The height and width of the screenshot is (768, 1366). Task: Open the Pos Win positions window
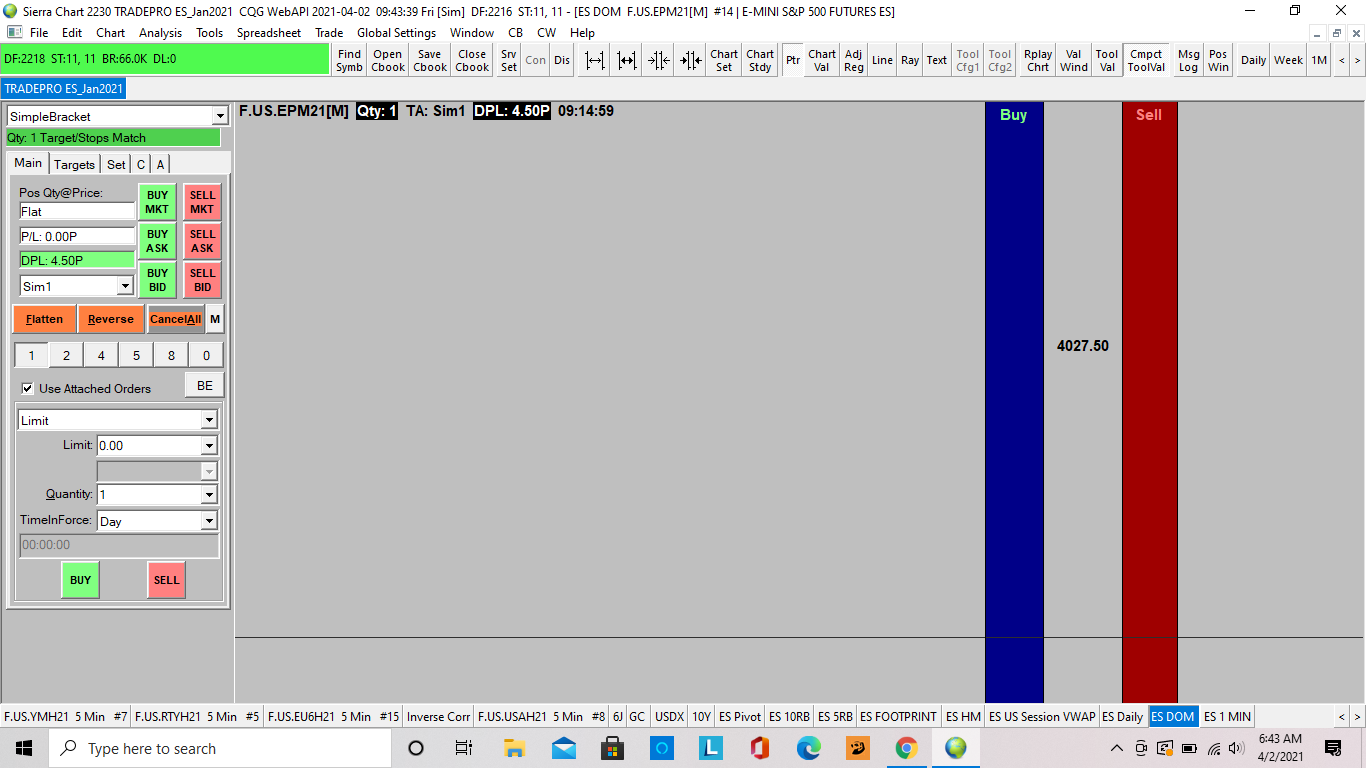[1218, 60]
